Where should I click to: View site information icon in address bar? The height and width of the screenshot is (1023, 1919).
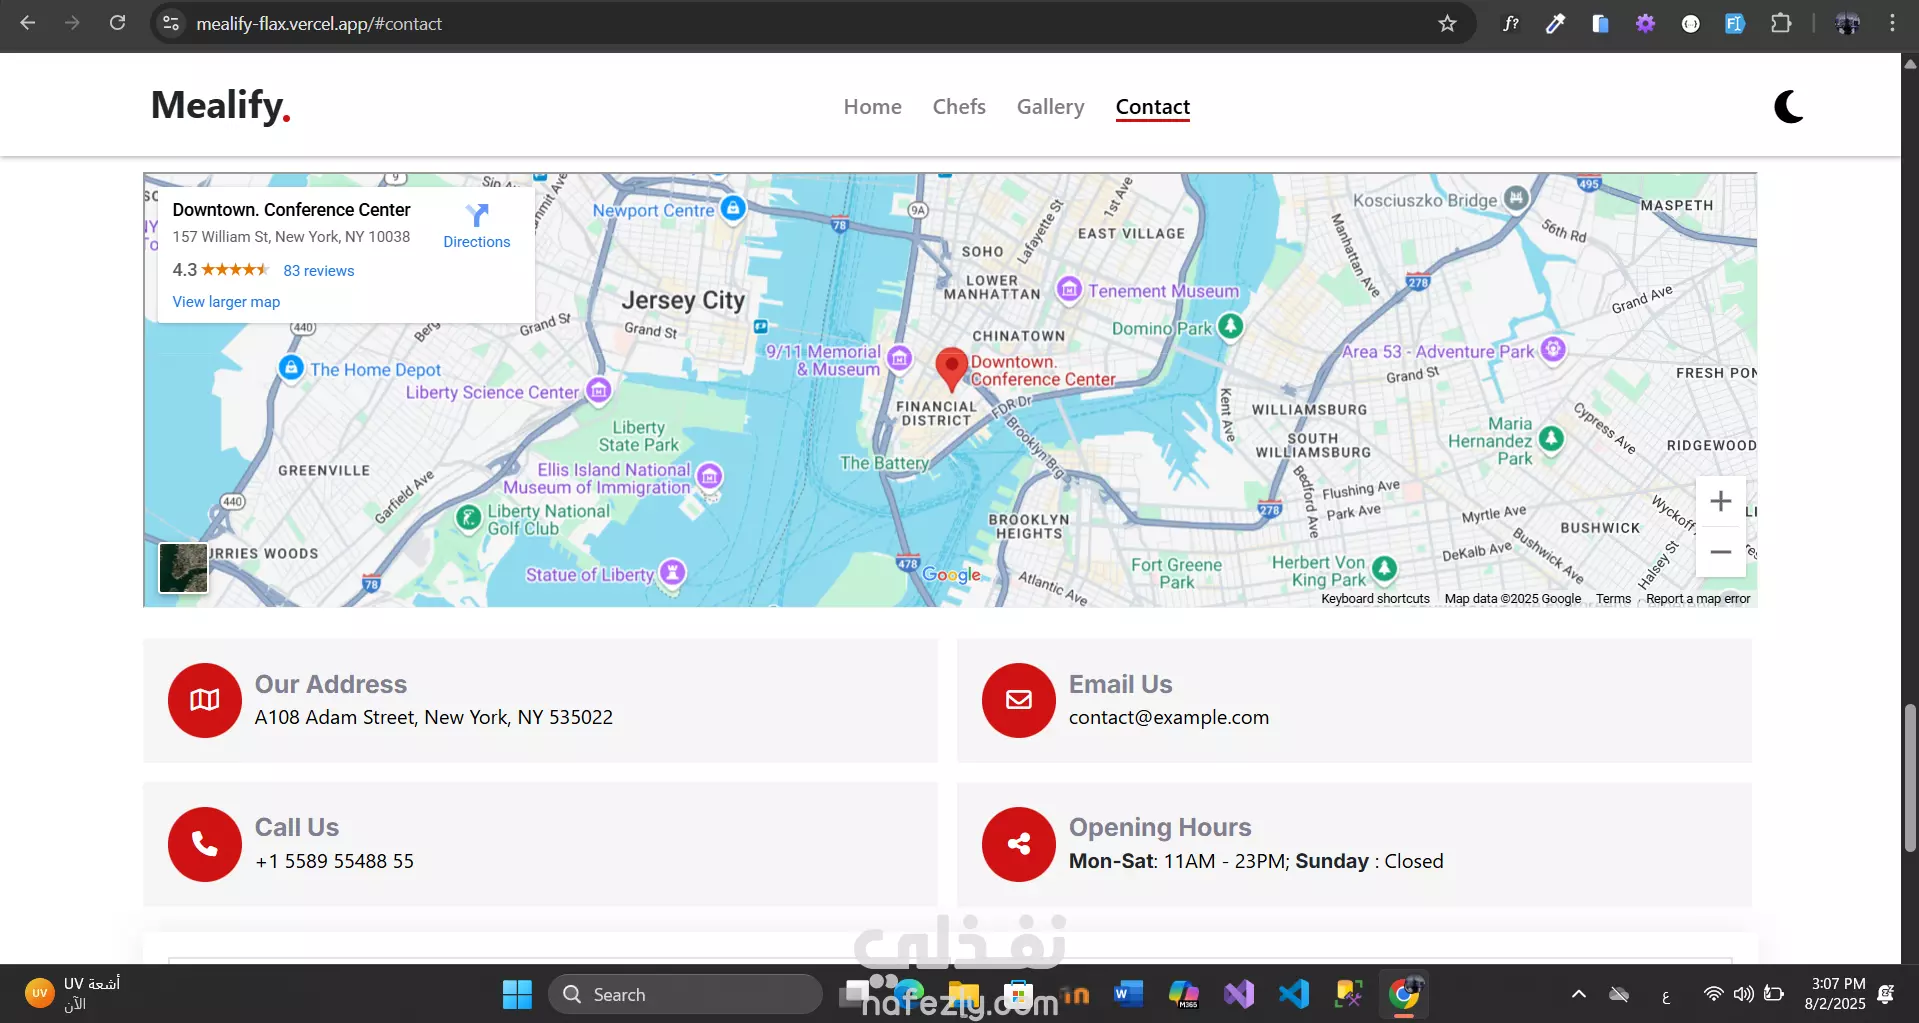coord(171,23)
